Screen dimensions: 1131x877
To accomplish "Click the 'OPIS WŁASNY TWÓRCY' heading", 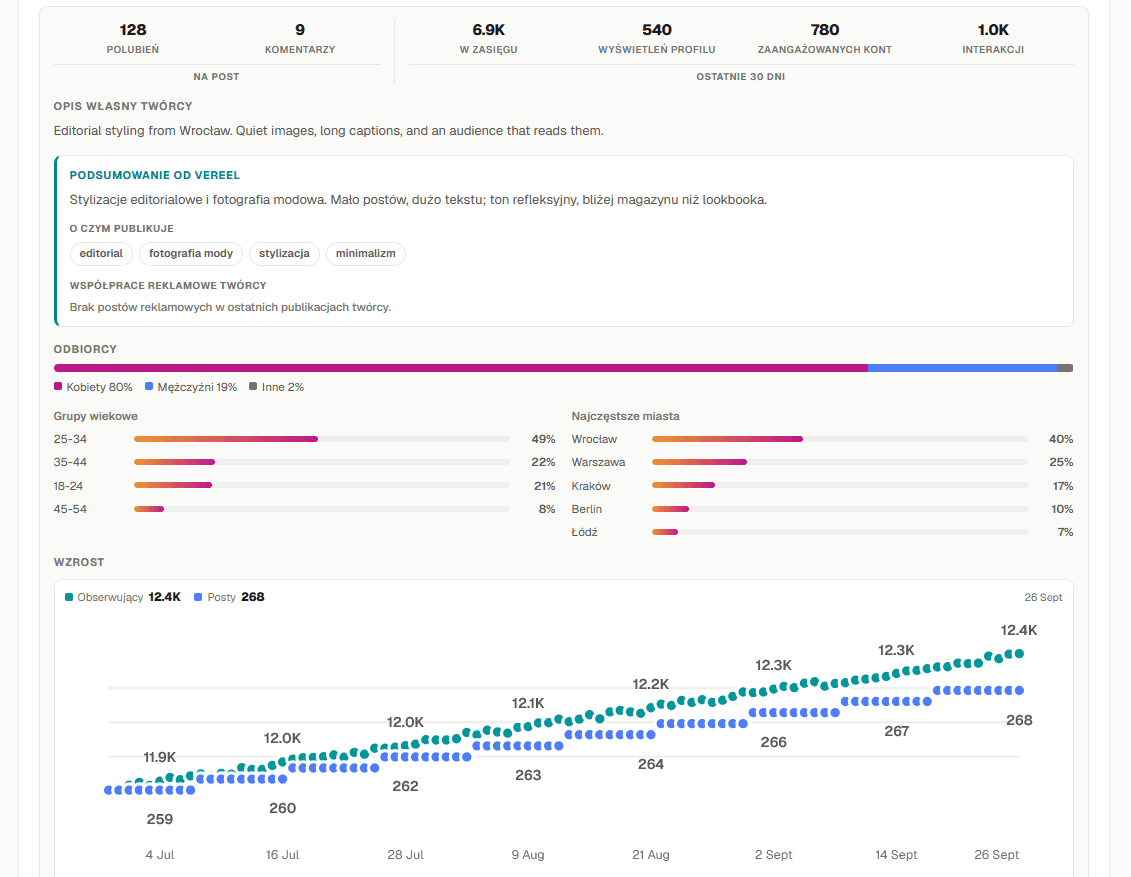I will pos(123,106).
